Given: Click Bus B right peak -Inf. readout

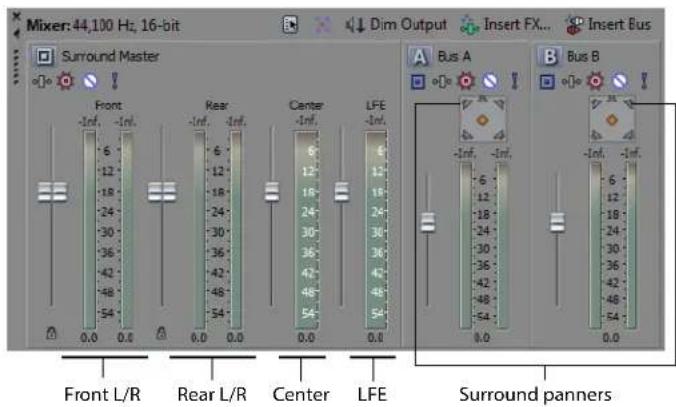Looking at the screenshot, I should [x=630, y=153].
